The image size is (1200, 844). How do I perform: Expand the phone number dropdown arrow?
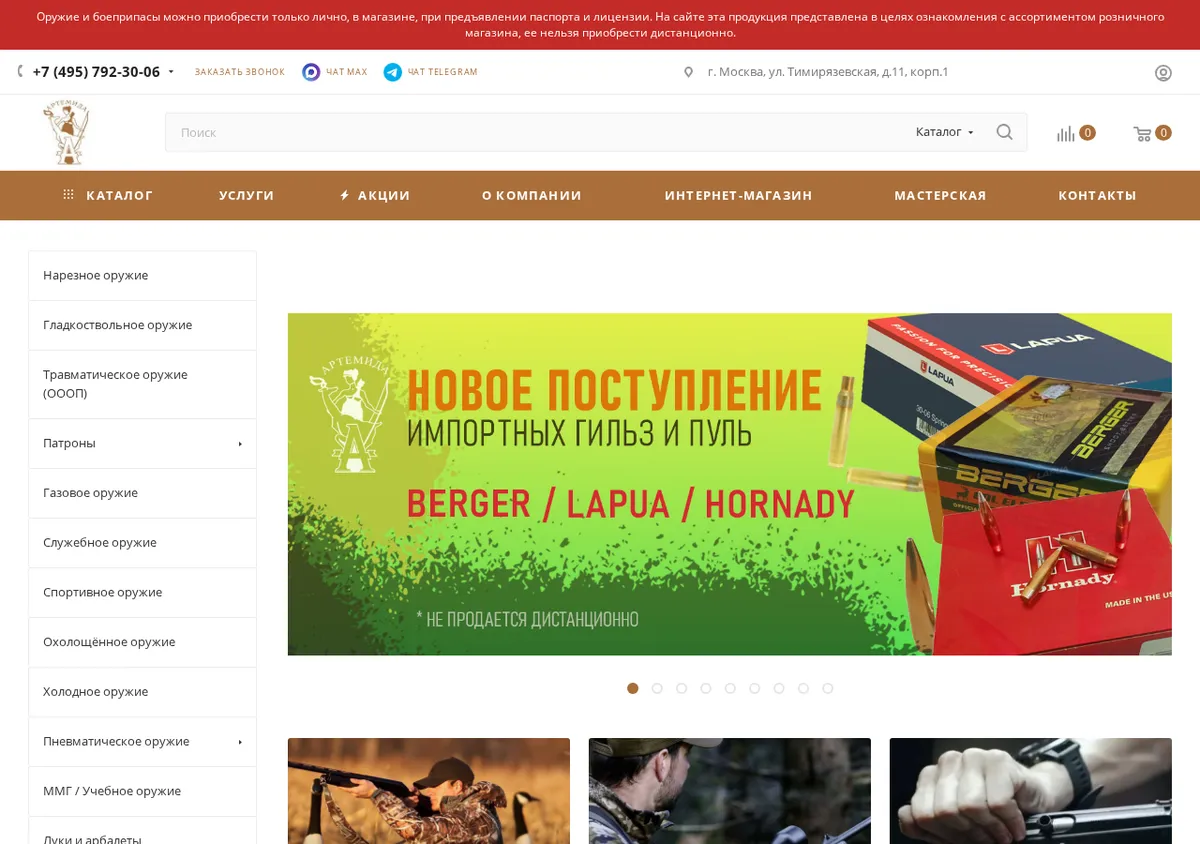[171, 72]
